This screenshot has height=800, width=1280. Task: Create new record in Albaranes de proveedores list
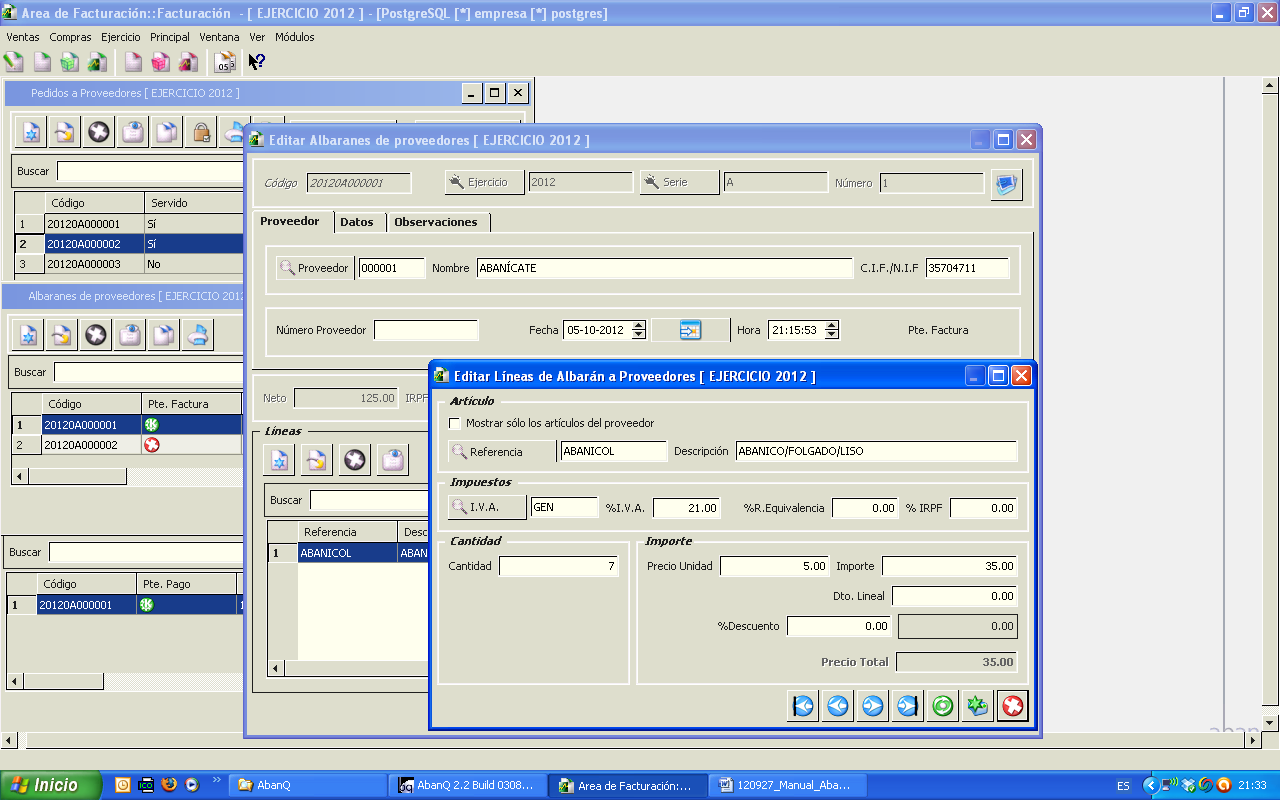coord(27,335)
